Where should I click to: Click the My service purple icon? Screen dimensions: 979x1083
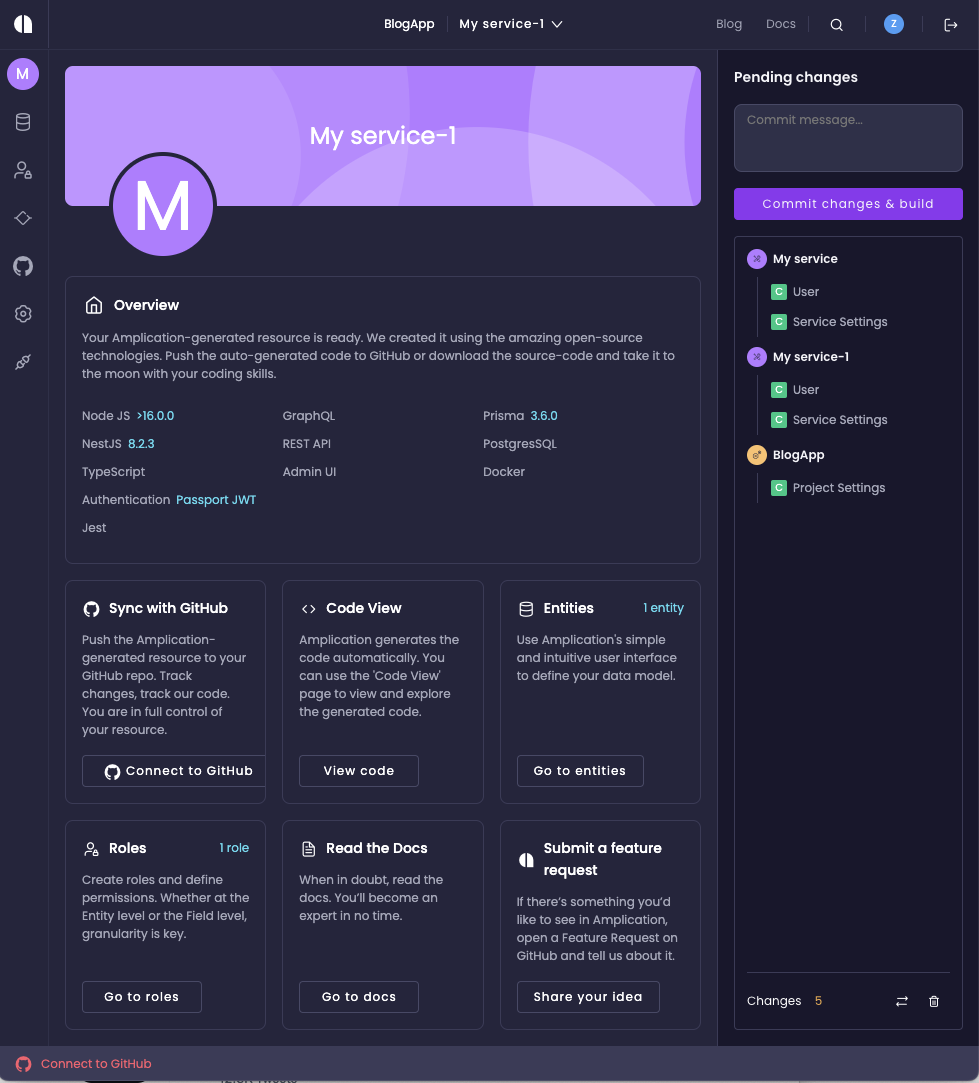[x=757, y=259]
